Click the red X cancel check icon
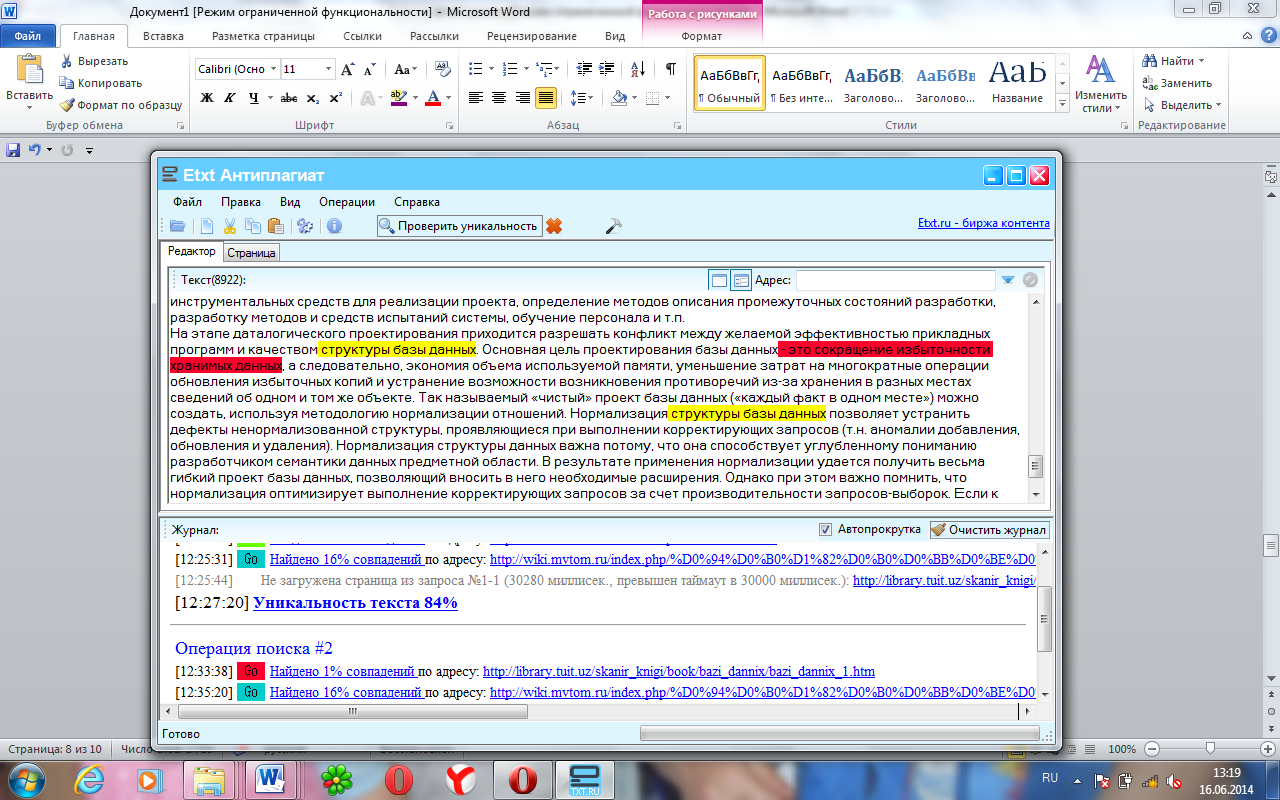The height and width of the screenshot is (800, 1280). 554,226
